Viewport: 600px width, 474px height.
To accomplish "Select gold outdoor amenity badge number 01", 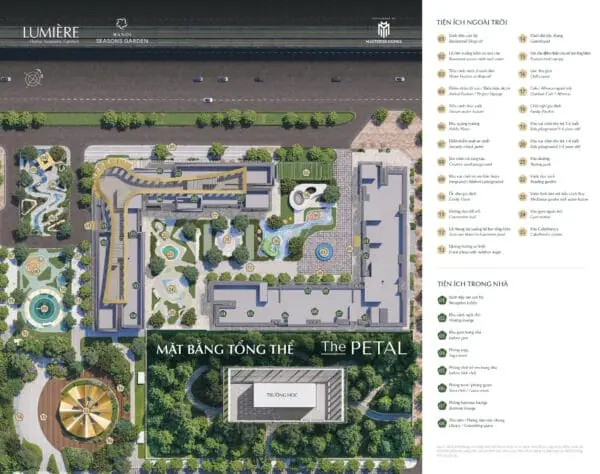I will (441, 38).
